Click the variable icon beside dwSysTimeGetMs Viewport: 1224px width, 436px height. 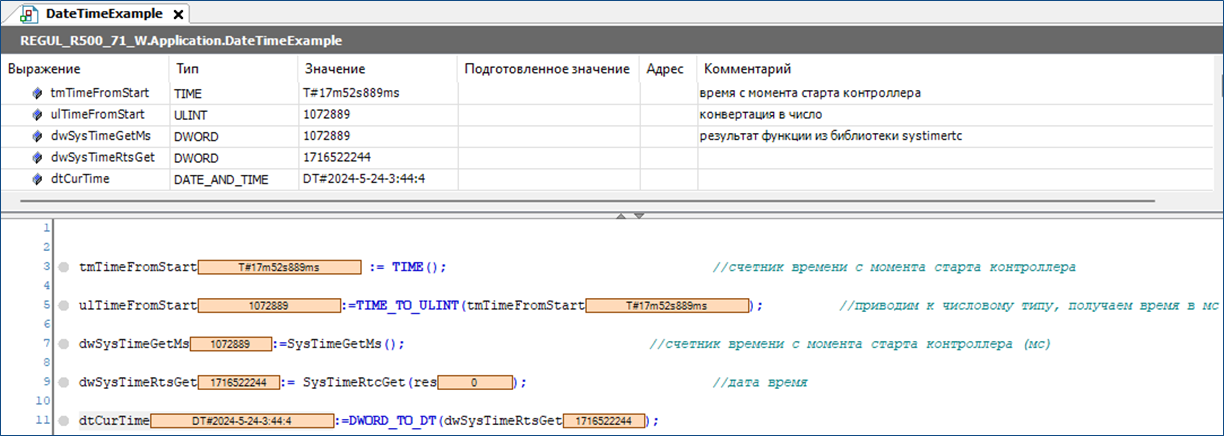pyautogui.click(x=37, y=136)
